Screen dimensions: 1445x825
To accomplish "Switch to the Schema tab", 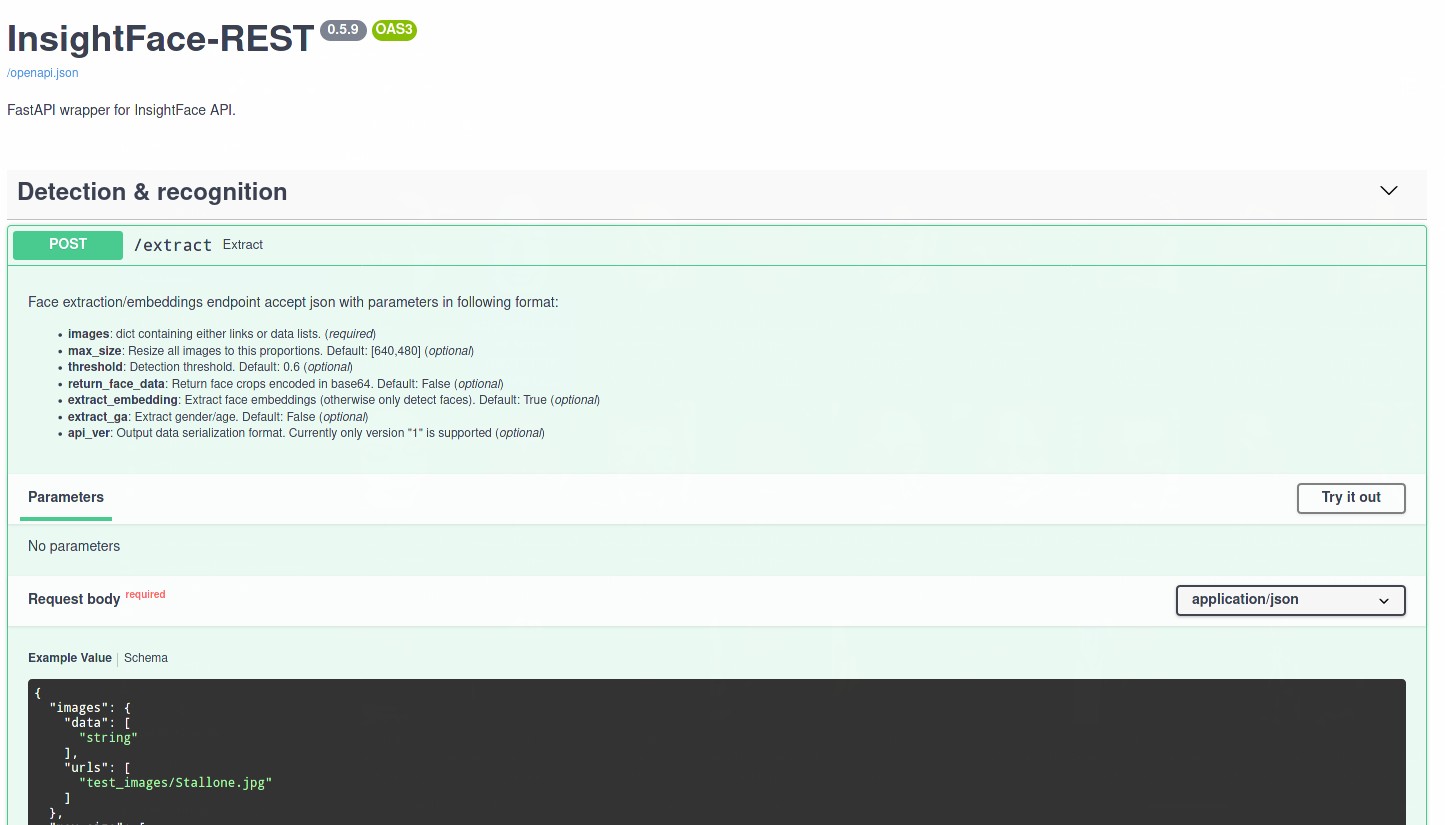I will [146, 658].
